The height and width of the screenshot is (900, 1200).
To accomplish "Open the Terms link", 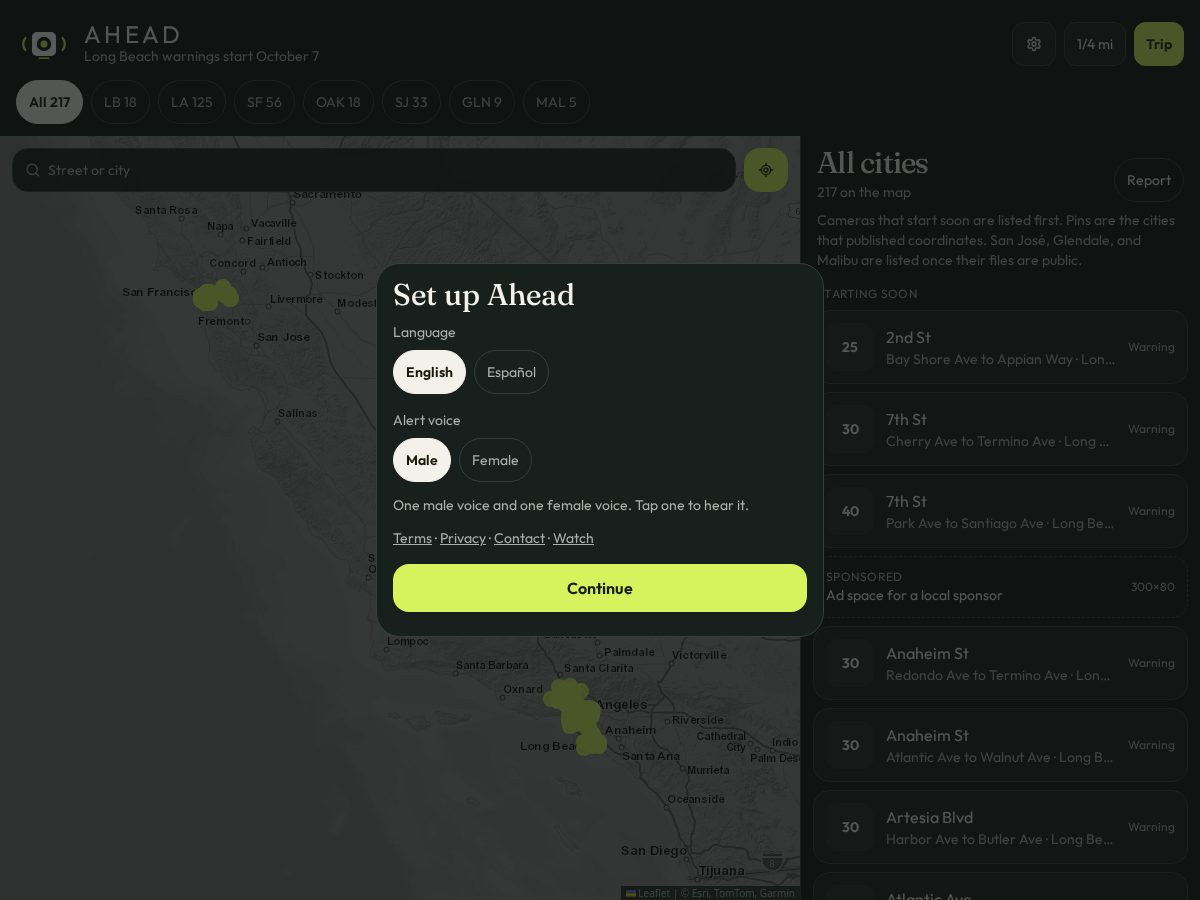I will click(x=412, y=538).
